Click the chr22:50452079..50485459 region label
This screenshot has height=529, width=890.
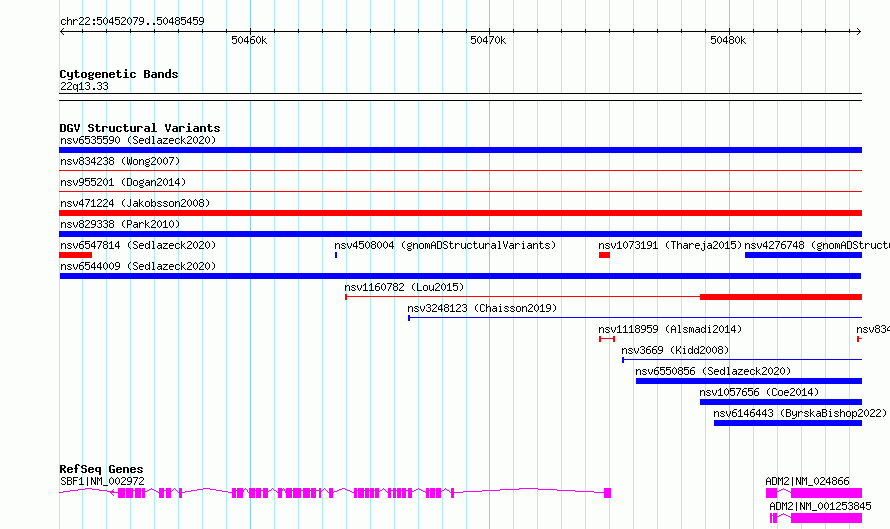132,21
